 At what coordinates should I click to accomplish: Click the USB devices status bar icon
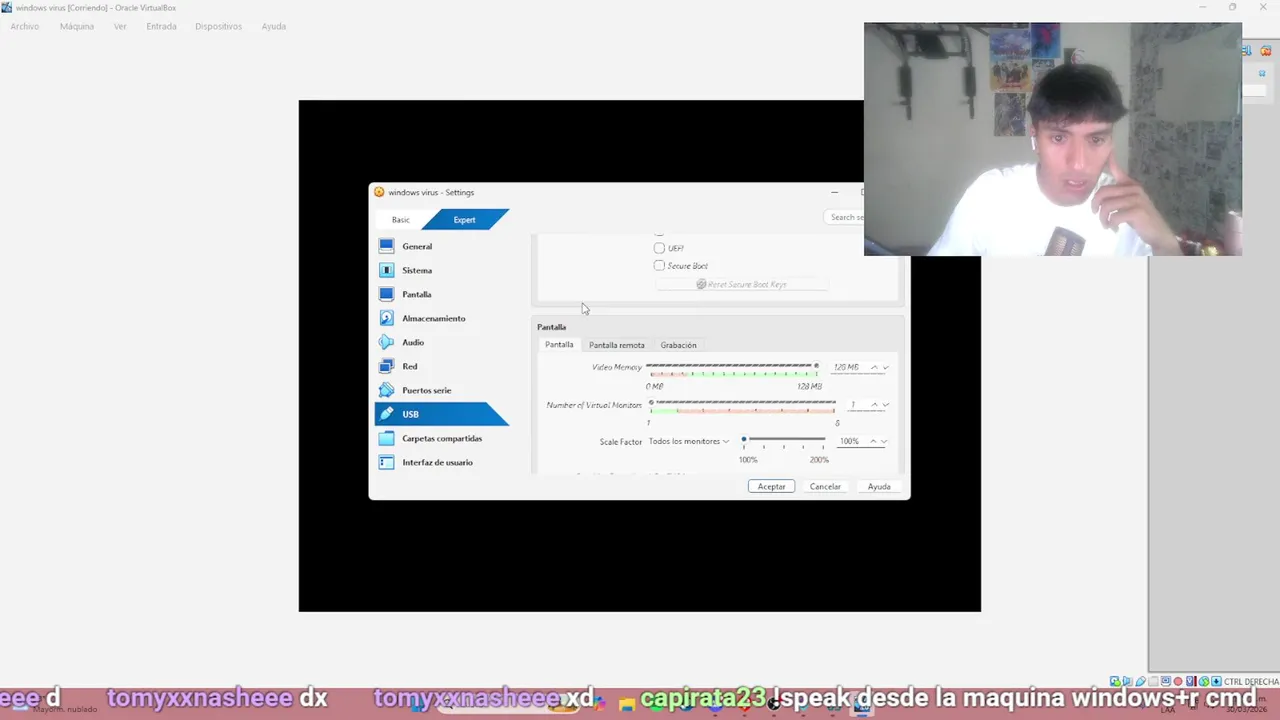coord(1141,681)
